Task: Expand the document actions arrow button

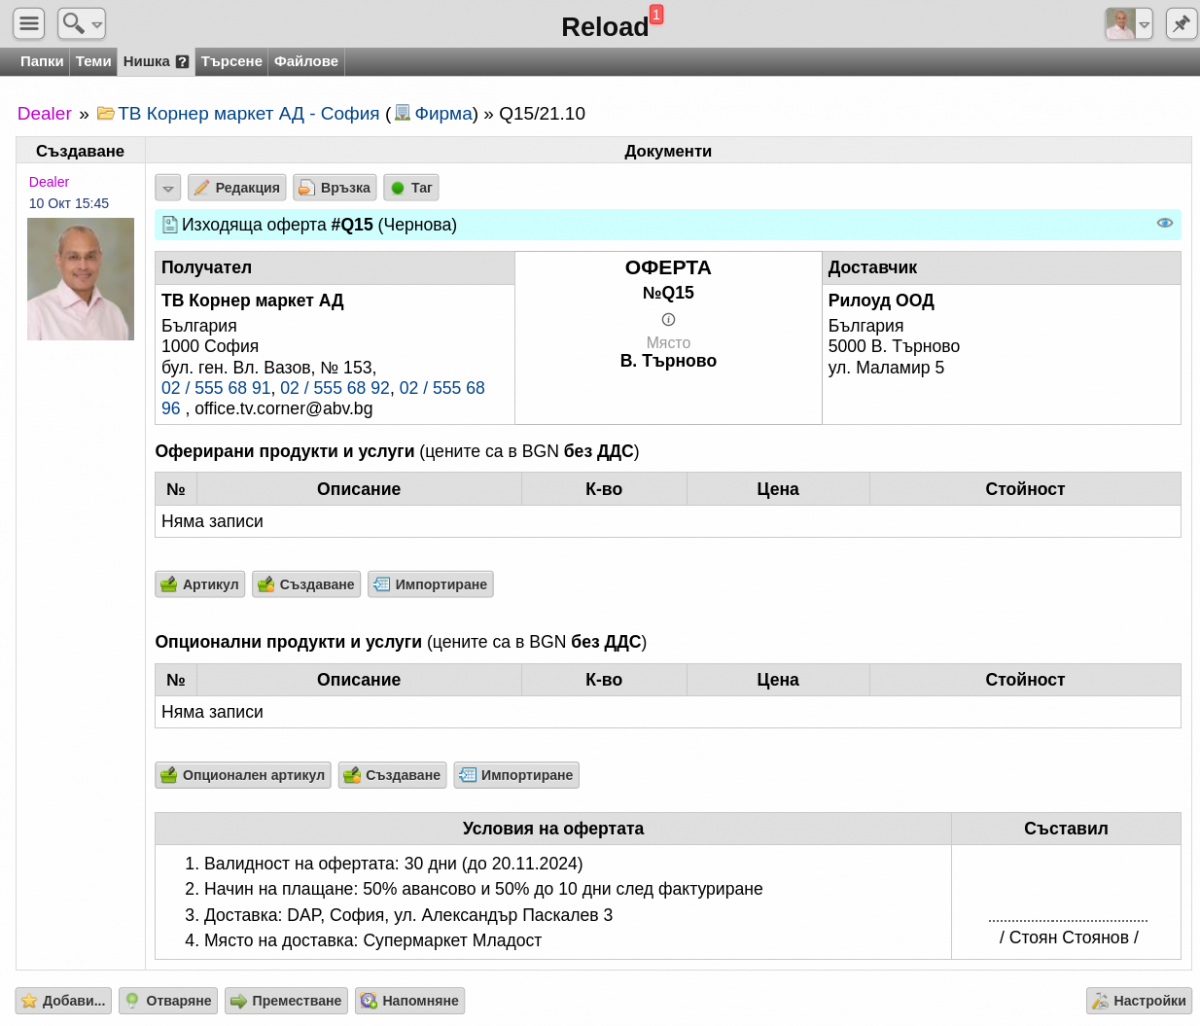Action: click(168, 187)
